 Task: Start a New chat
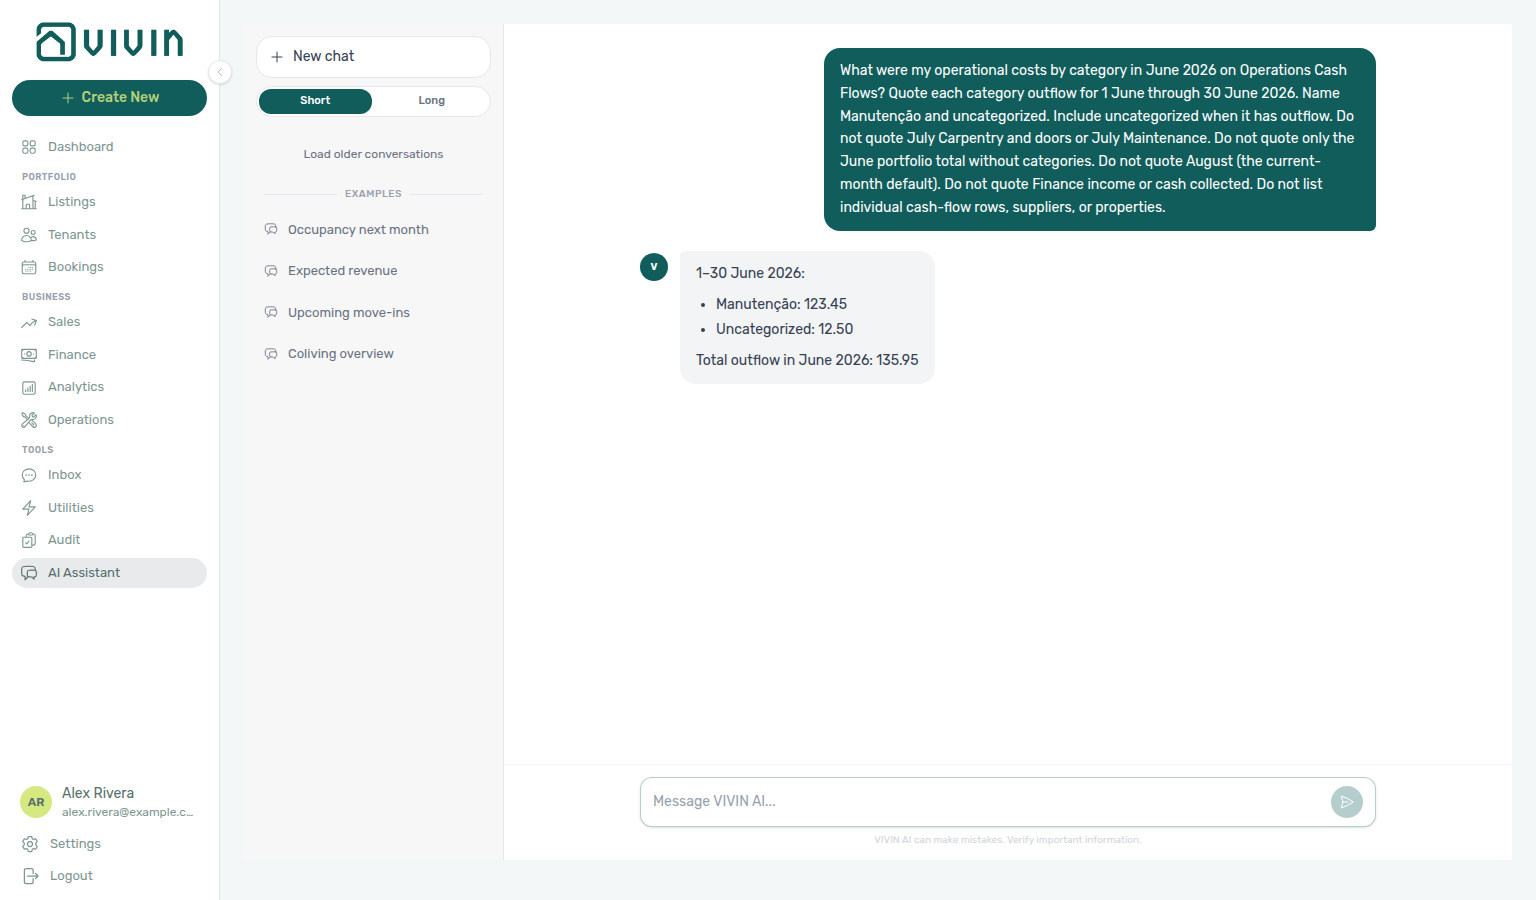pos(373,57)
